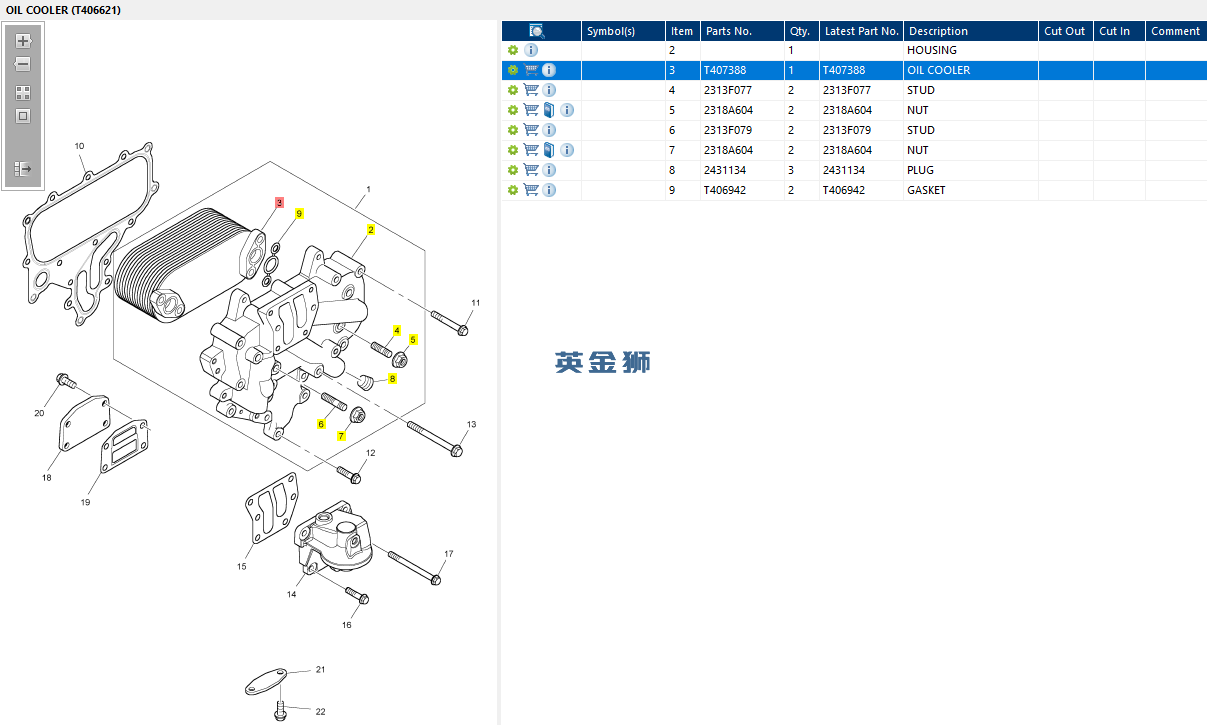Click the list export arrow icon in diagram toolbar

click(23, 169)
